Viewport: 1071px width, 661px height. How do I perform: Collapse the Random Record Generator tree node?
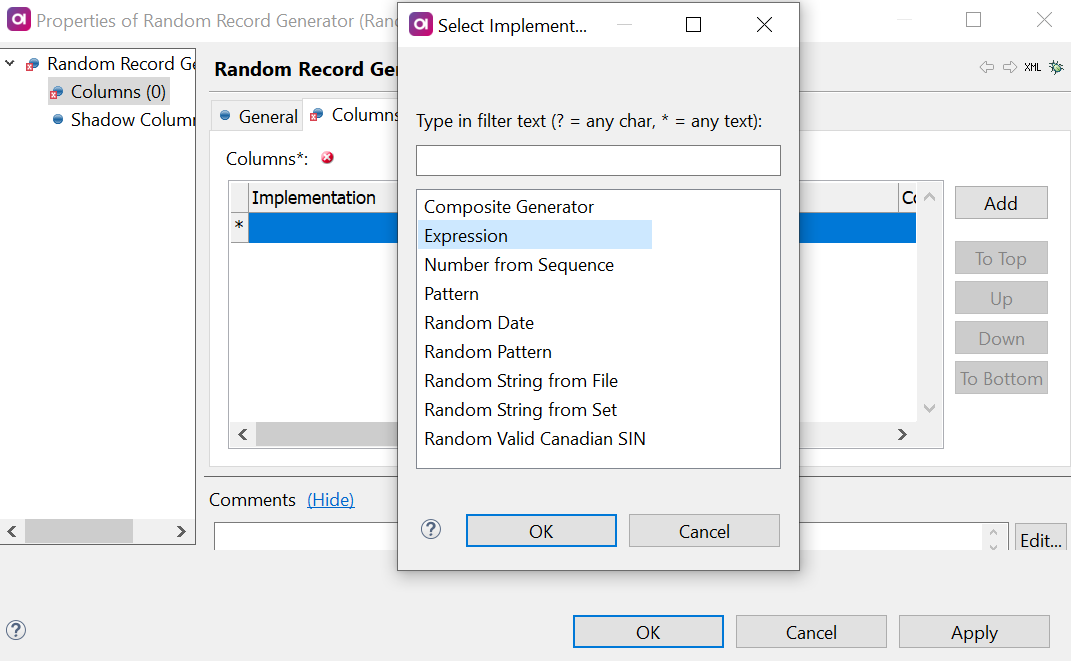8,63
